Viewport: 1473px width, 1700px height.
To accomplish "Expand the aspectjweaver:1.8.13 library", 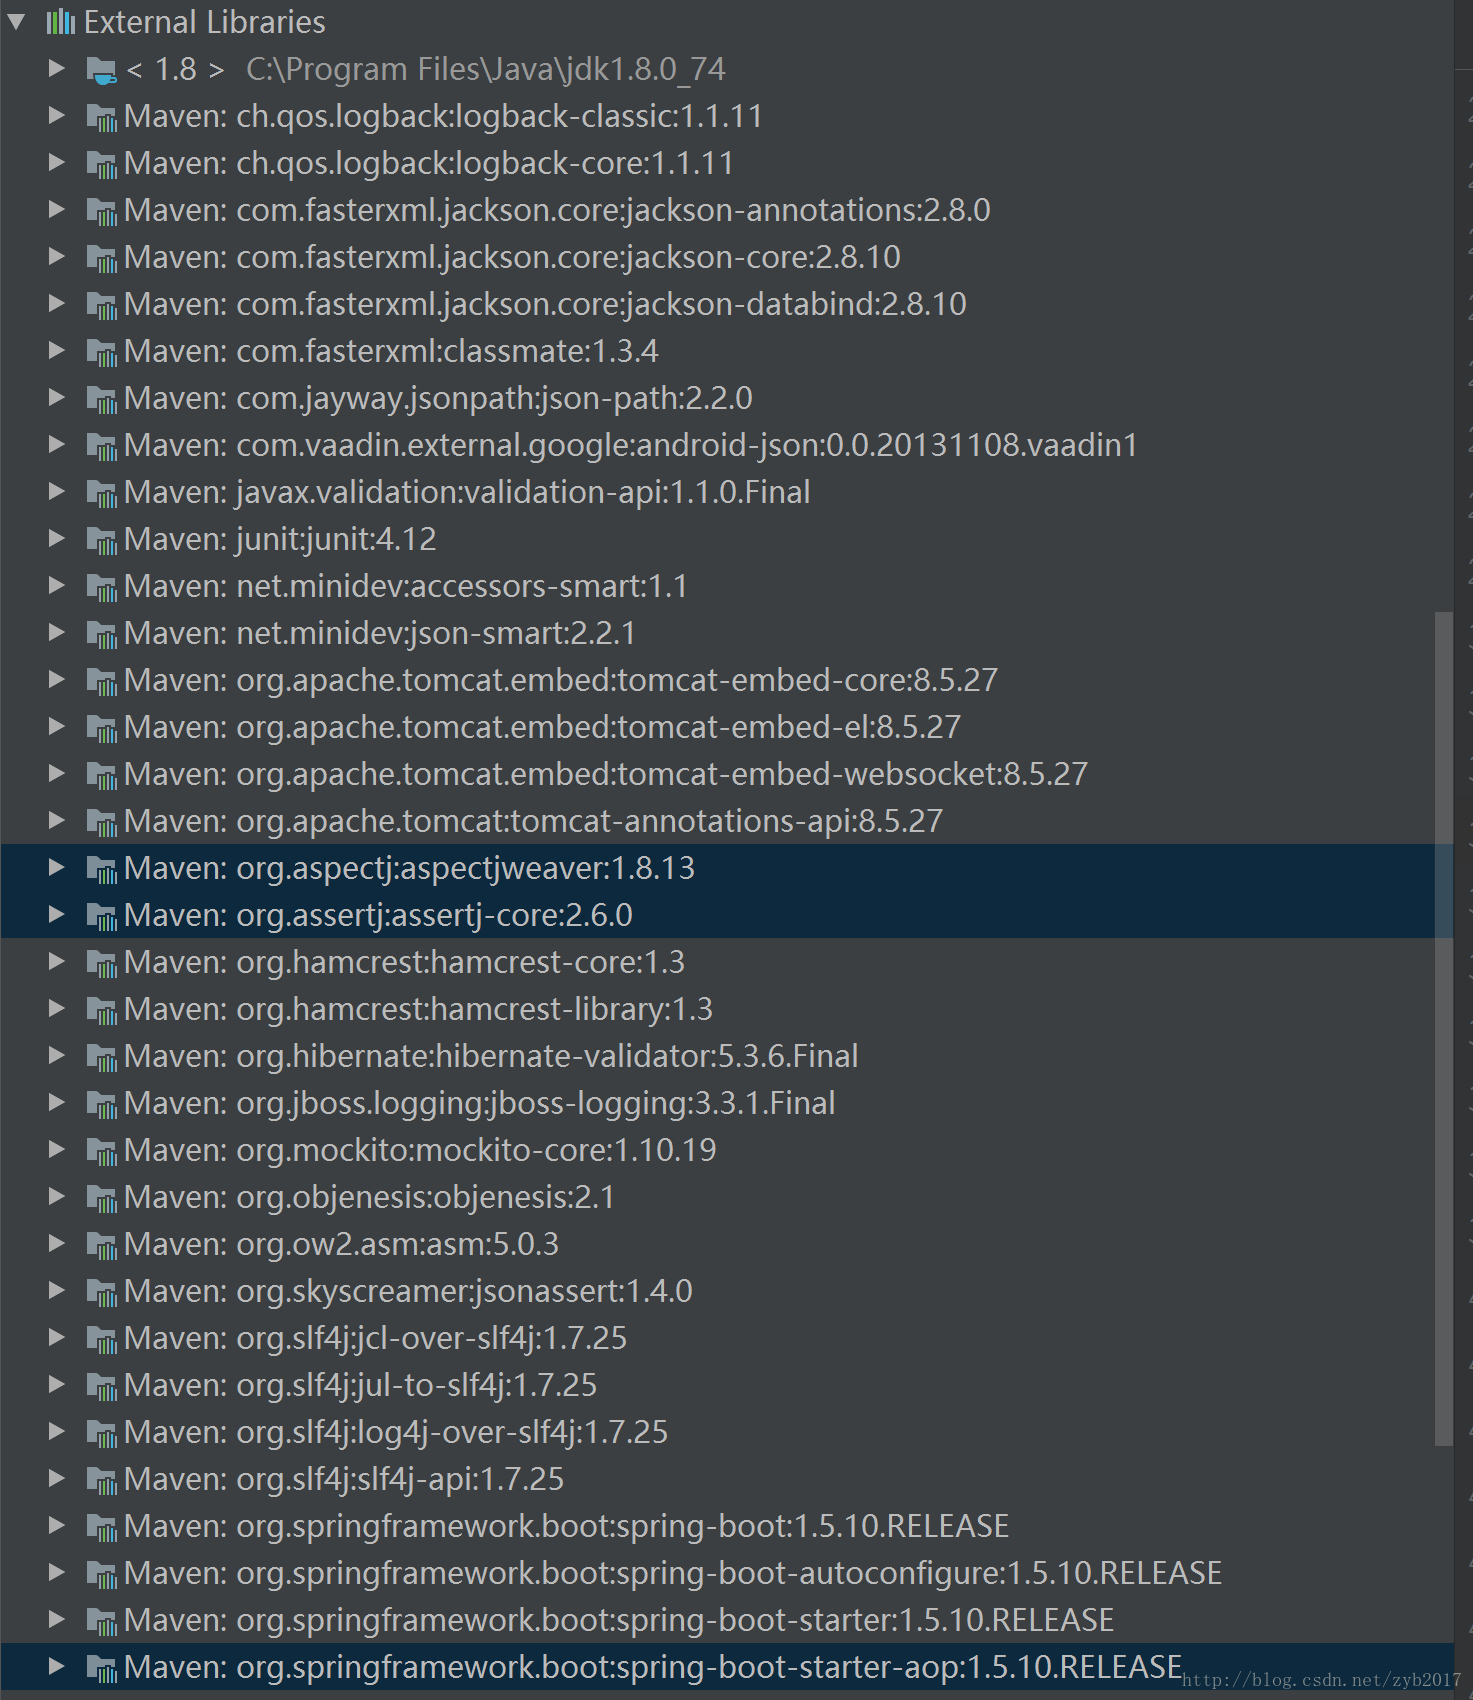I will click(x=57, y=867).
